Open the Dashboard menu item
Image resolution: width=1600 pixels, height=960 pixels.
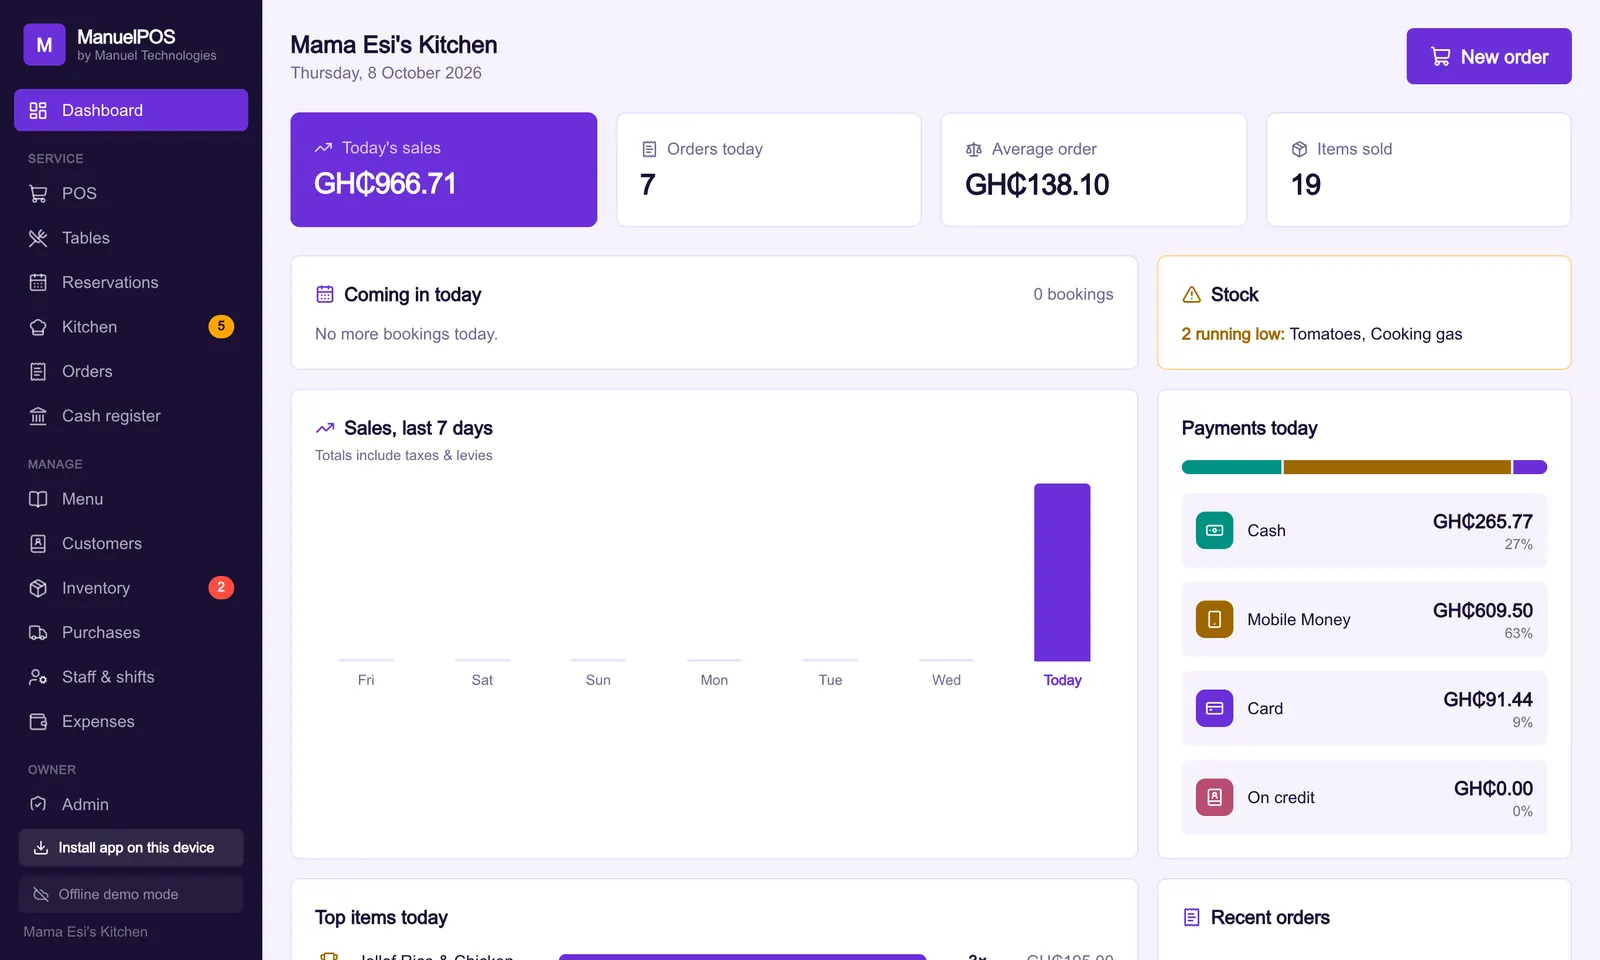(x=131, y=110)
